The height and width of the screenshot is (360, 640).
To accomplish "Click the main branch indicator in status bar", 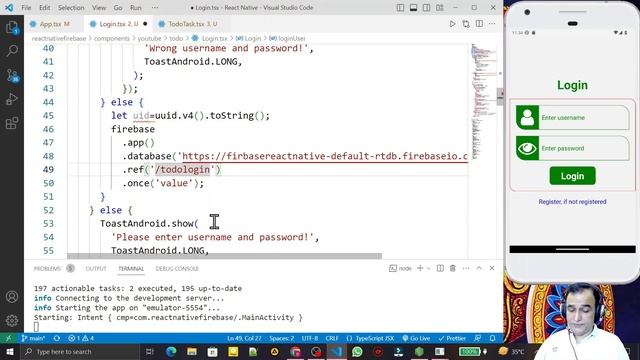I will pyautogui.click(x=33, y=338).
